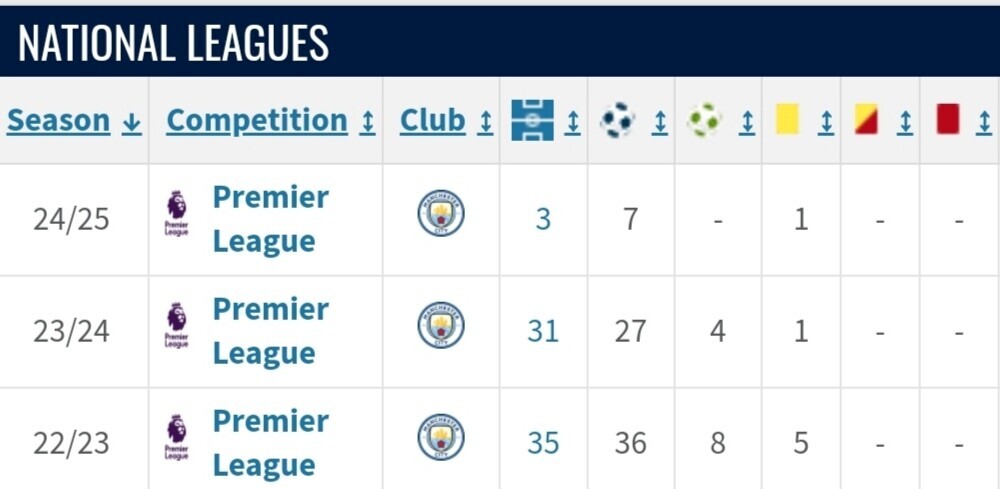Click the red card column icon
Image resolution: width=1000 pixels, height=489 pixels.
(948, 119)
